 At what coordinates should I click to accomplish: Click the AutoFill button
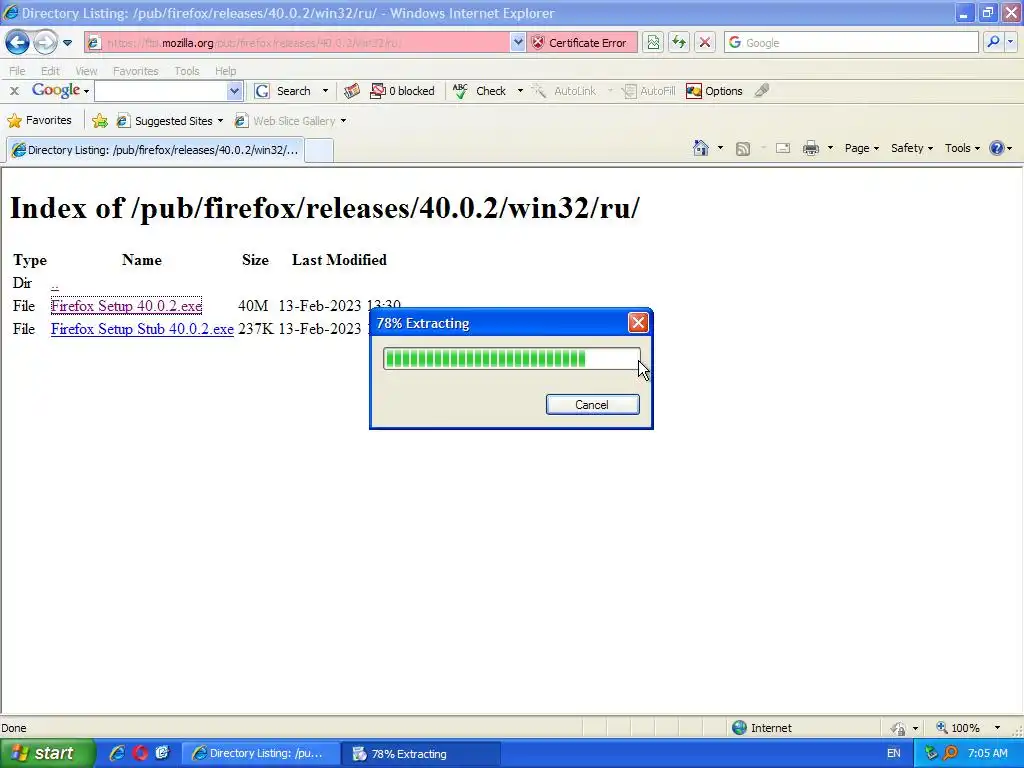[x=648, y=91]
